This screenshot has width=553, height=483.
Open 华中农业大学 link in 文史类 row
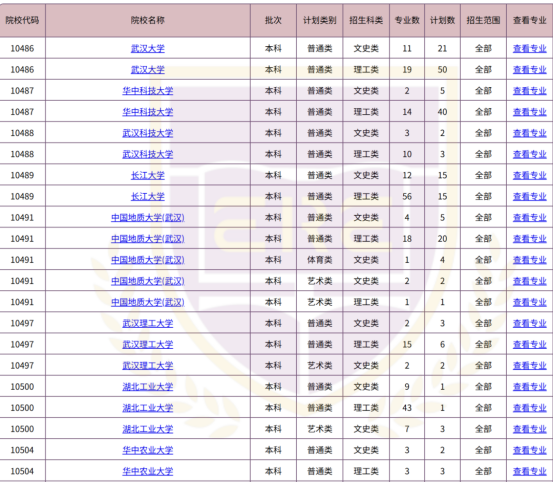point(148,450)
